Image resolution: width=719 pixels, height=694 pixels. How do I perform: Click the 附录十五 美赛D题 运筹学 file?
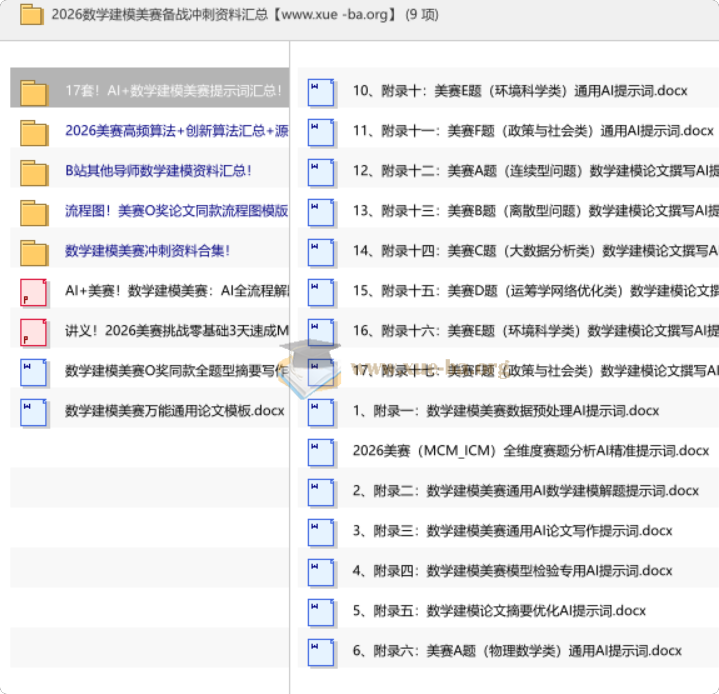pos(535,291)
